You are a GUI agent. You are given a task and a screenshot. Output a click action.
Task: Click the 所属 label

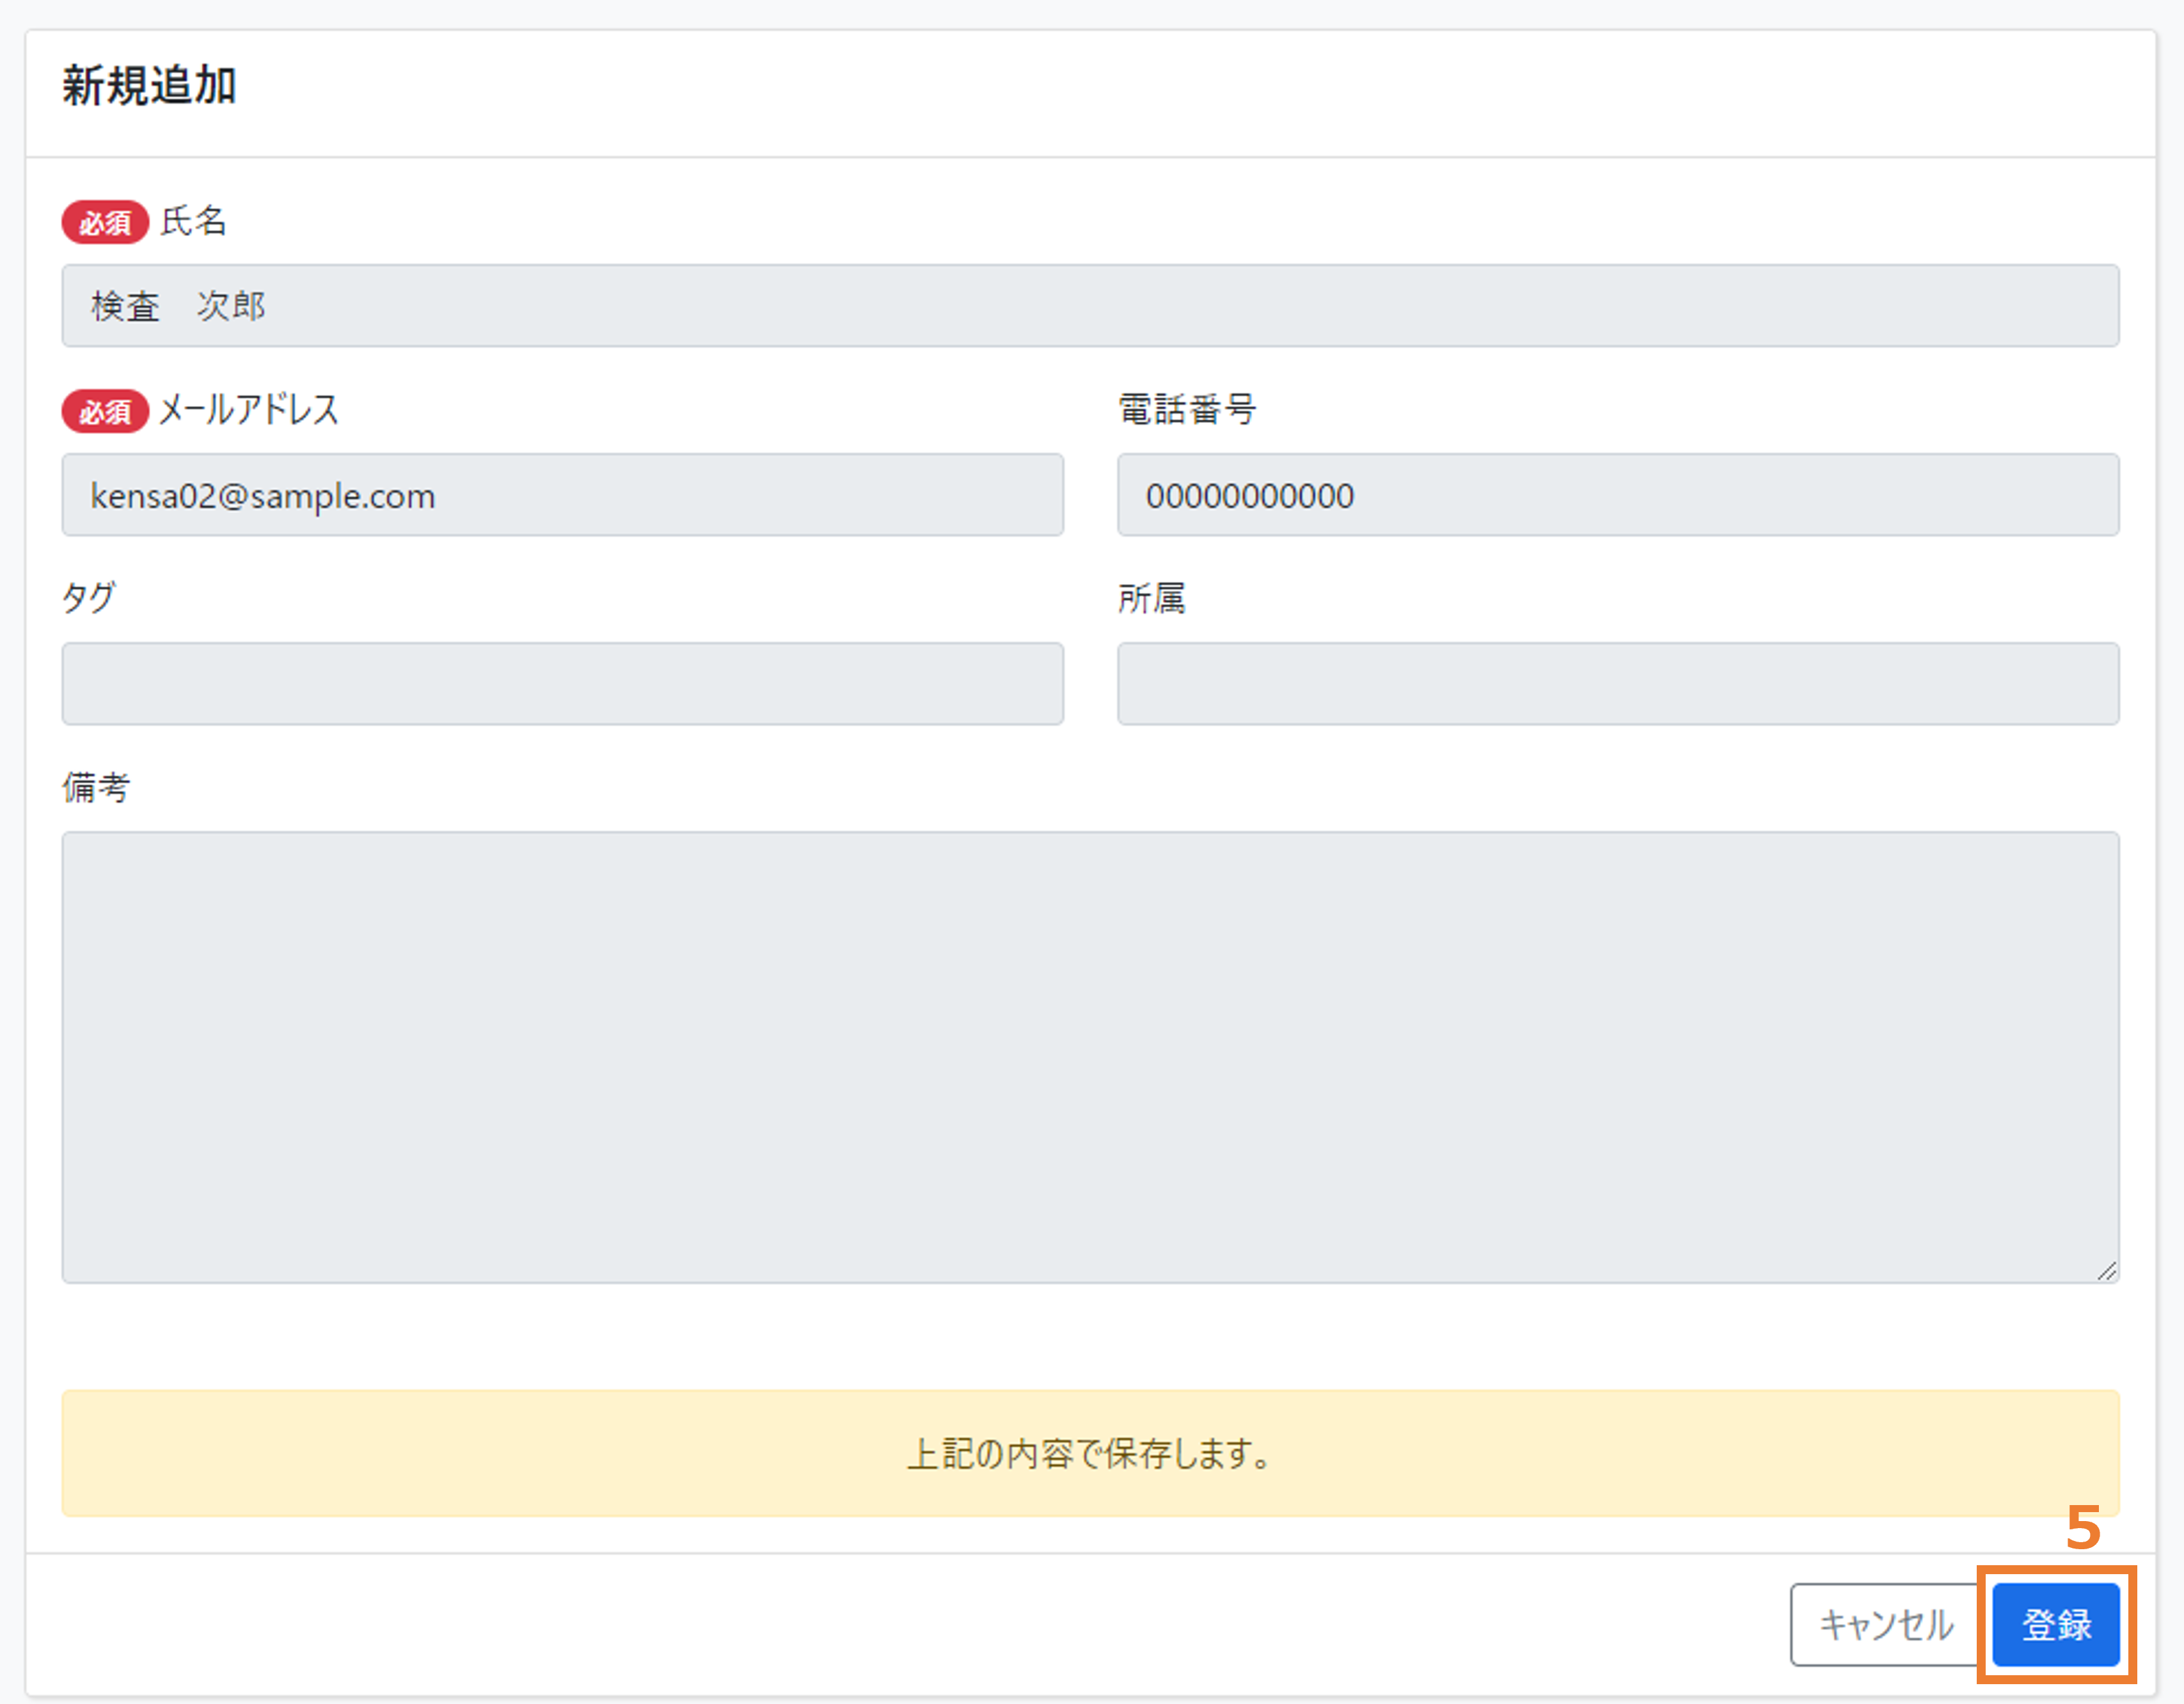click(x=1152, y=598)
